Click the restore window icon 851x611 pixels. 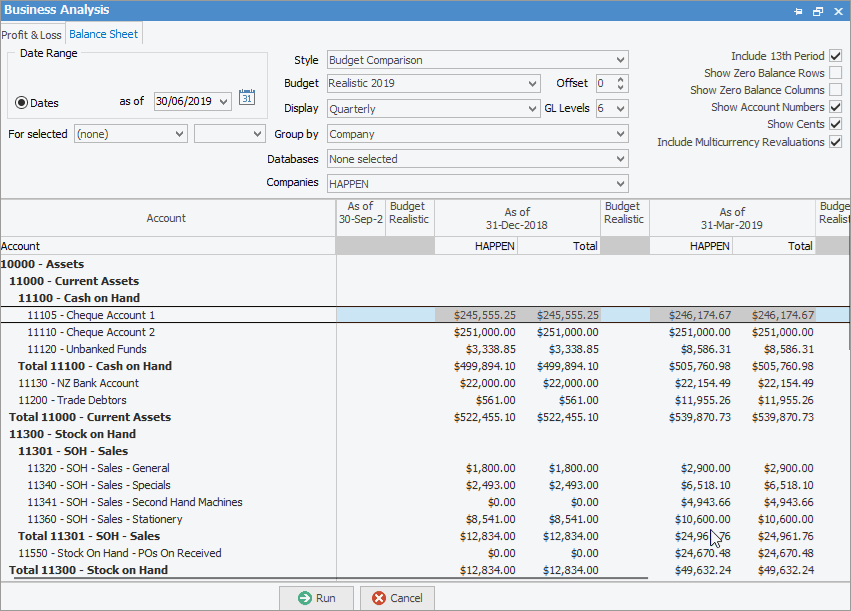[817, 11]
